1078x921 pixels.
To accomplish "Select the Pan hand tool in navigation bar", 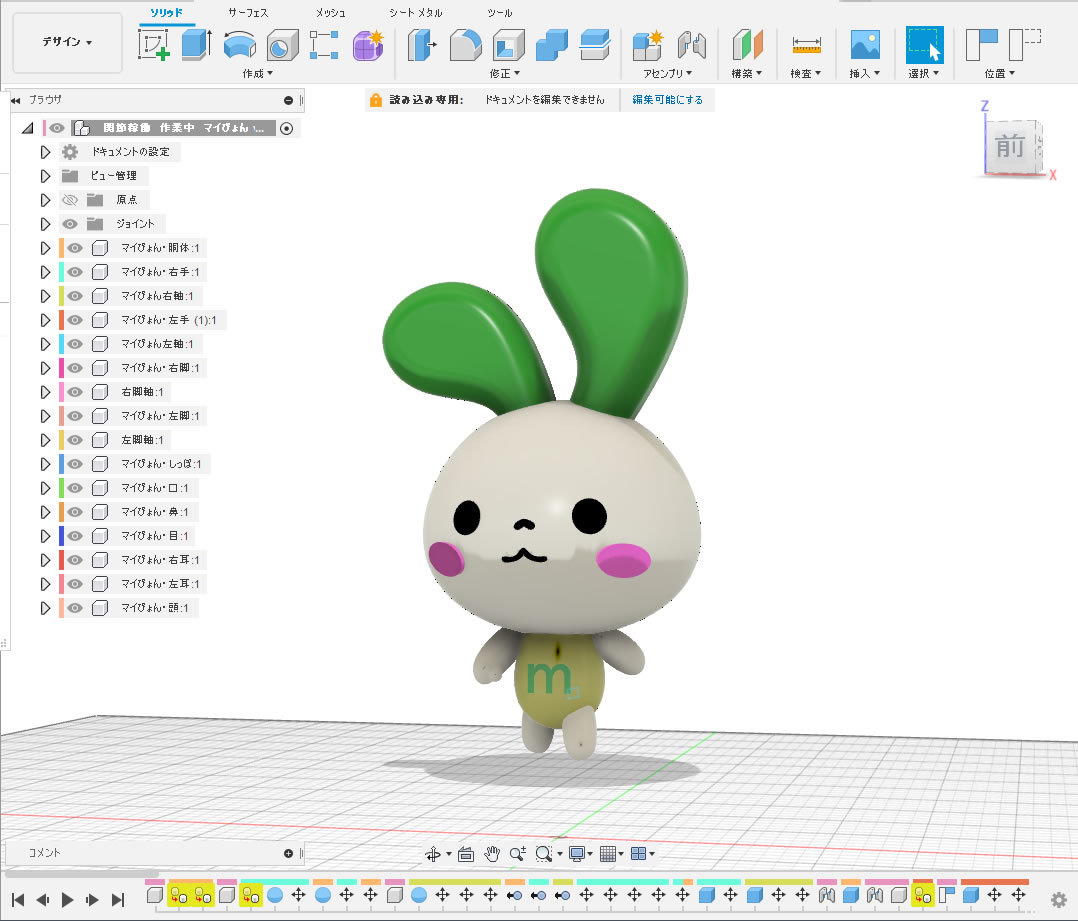I will [x=492, y=854].
